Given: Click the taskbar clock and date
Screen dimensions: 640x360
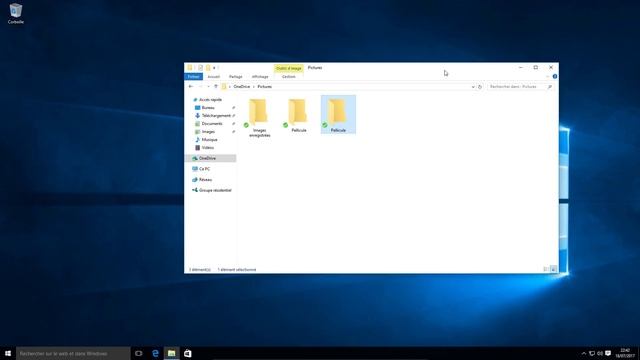Looking at the screenshot, I should coord(625,353).
